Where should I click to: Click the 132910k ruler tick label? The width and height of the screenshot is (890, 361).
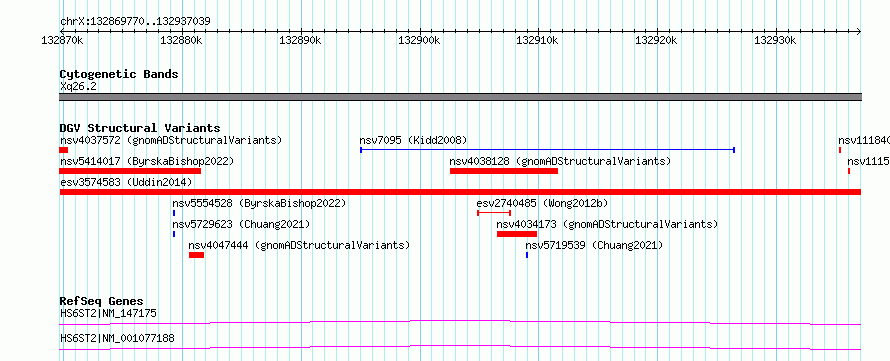(538, 40)
